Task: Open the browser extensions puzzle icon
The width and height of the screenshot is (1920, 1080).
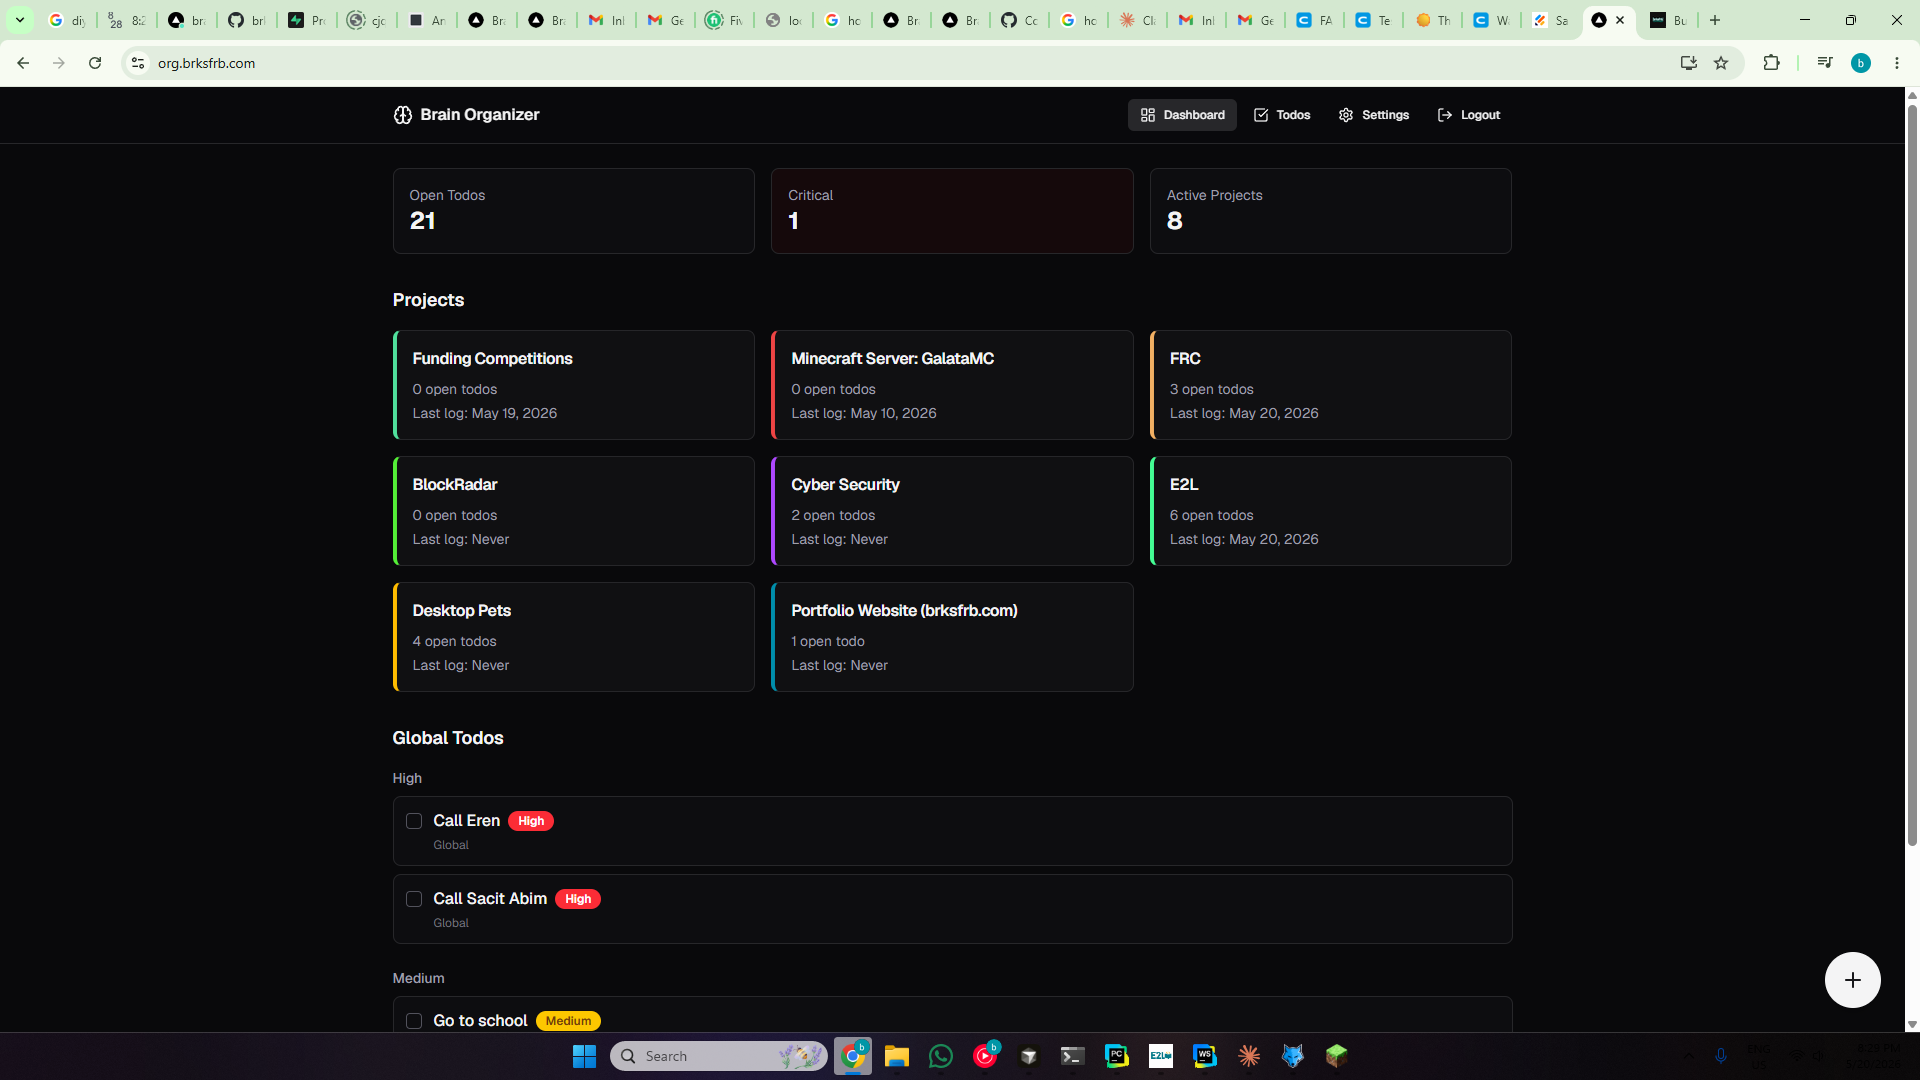Action: click(1771, 63)
